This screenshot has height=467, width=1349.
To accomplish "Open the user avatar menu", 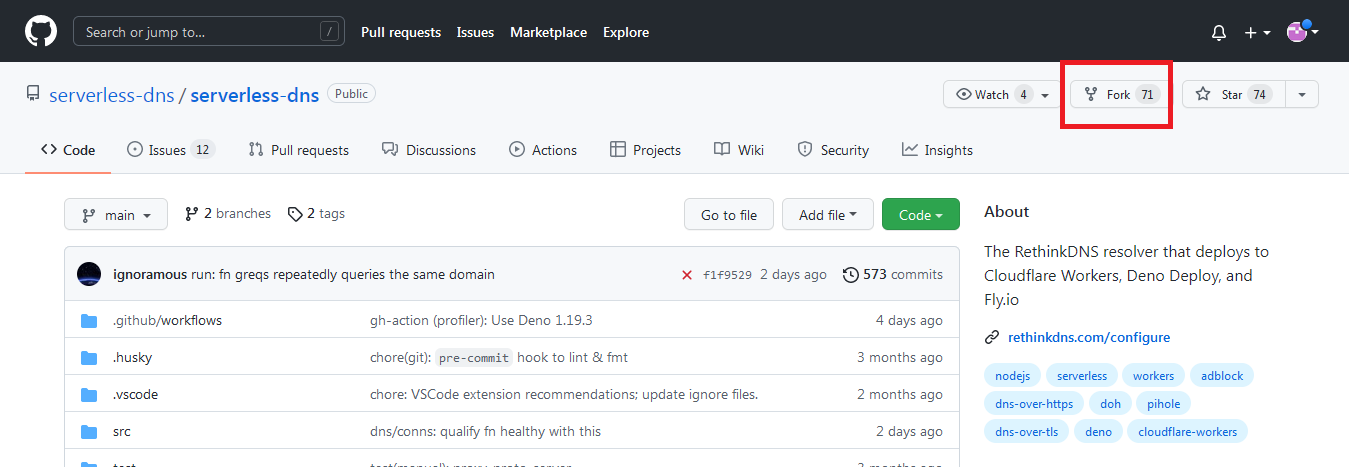I will coord(1302,31).
